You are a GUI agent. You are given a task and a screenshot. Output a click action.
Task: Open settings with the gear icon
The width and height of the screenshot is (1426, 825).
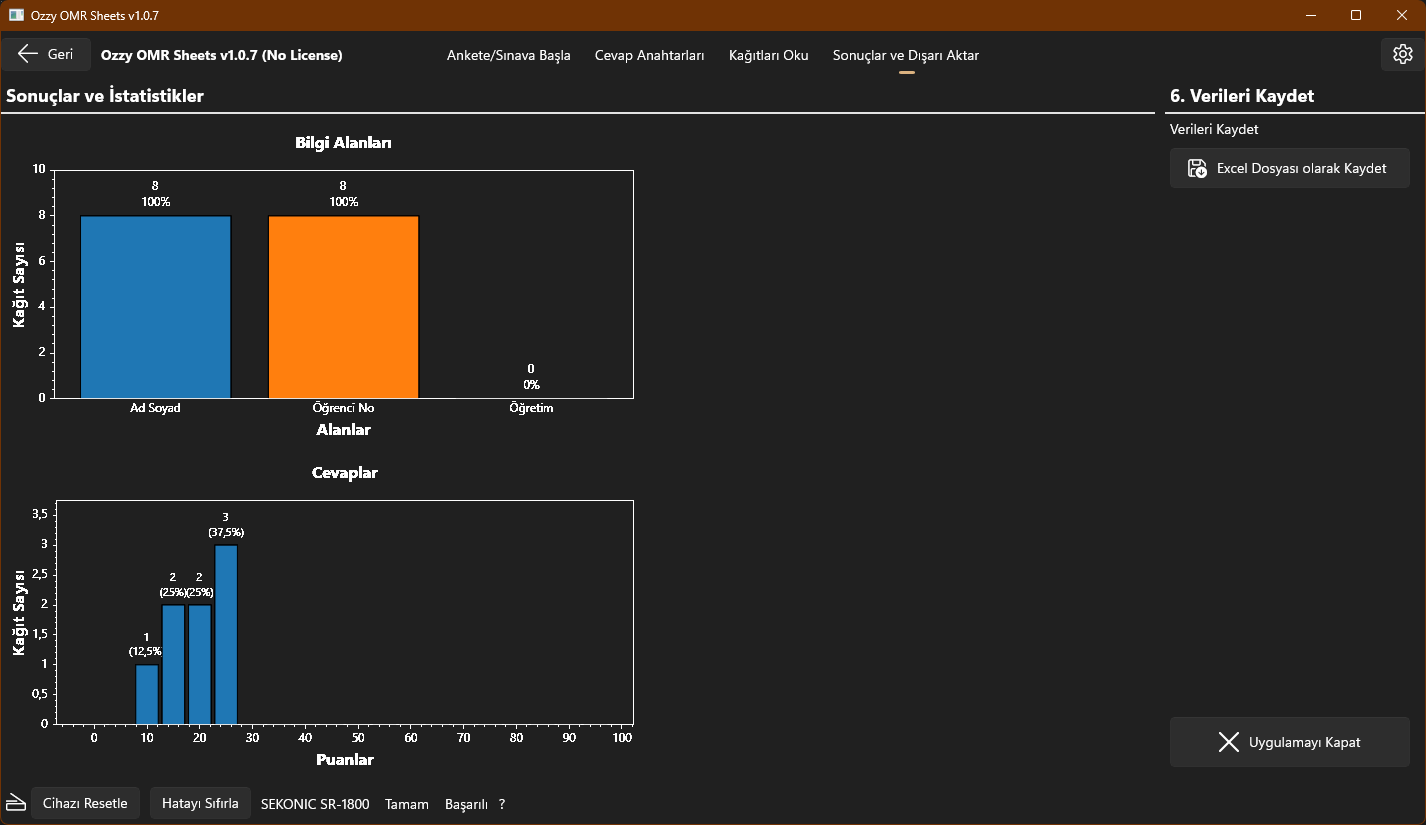(x=1402, y=54)
